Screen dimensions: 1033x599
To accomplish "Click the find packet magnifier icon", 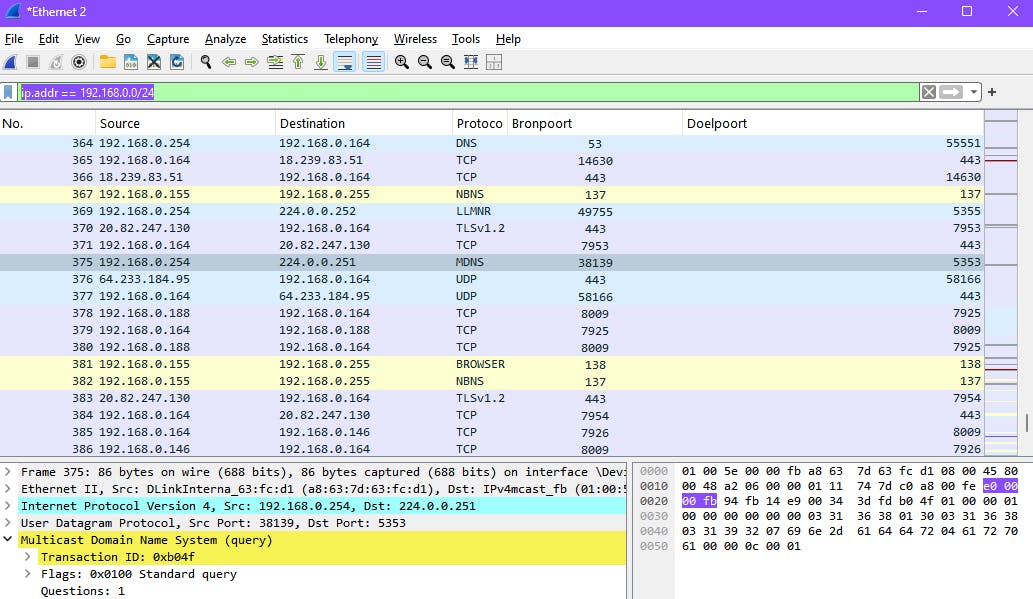I will point(206,62).
